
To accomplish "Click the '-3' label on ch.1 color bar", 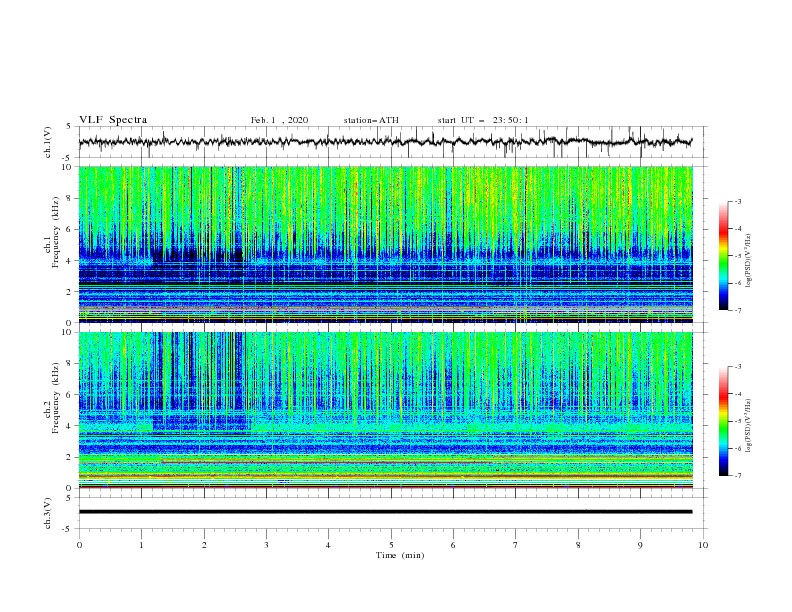I will point(737,201).
